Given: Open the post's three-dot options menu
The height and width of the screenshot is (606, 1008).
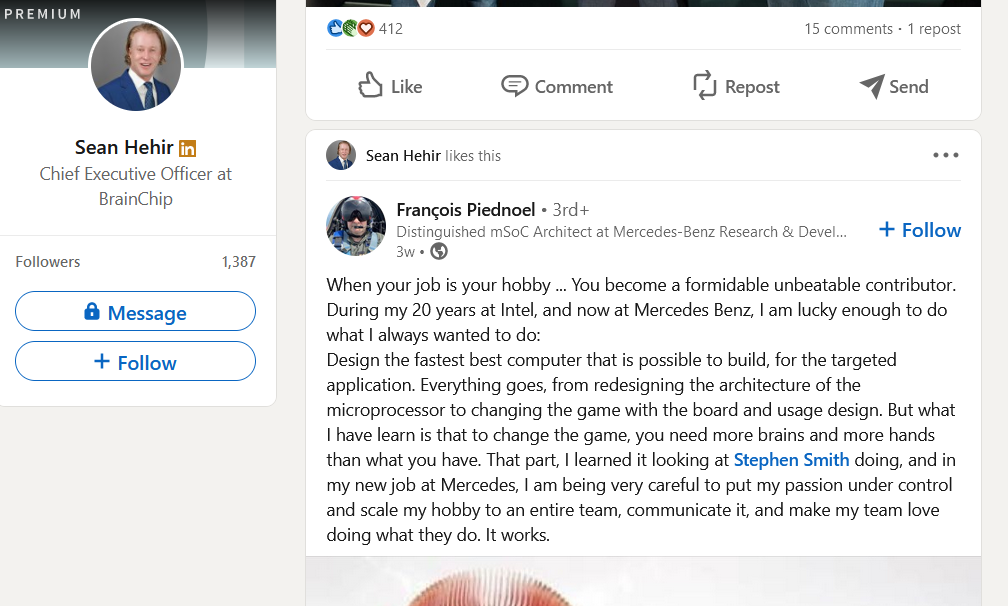Looking at the screenshot, I should click(x=945, y=155).
